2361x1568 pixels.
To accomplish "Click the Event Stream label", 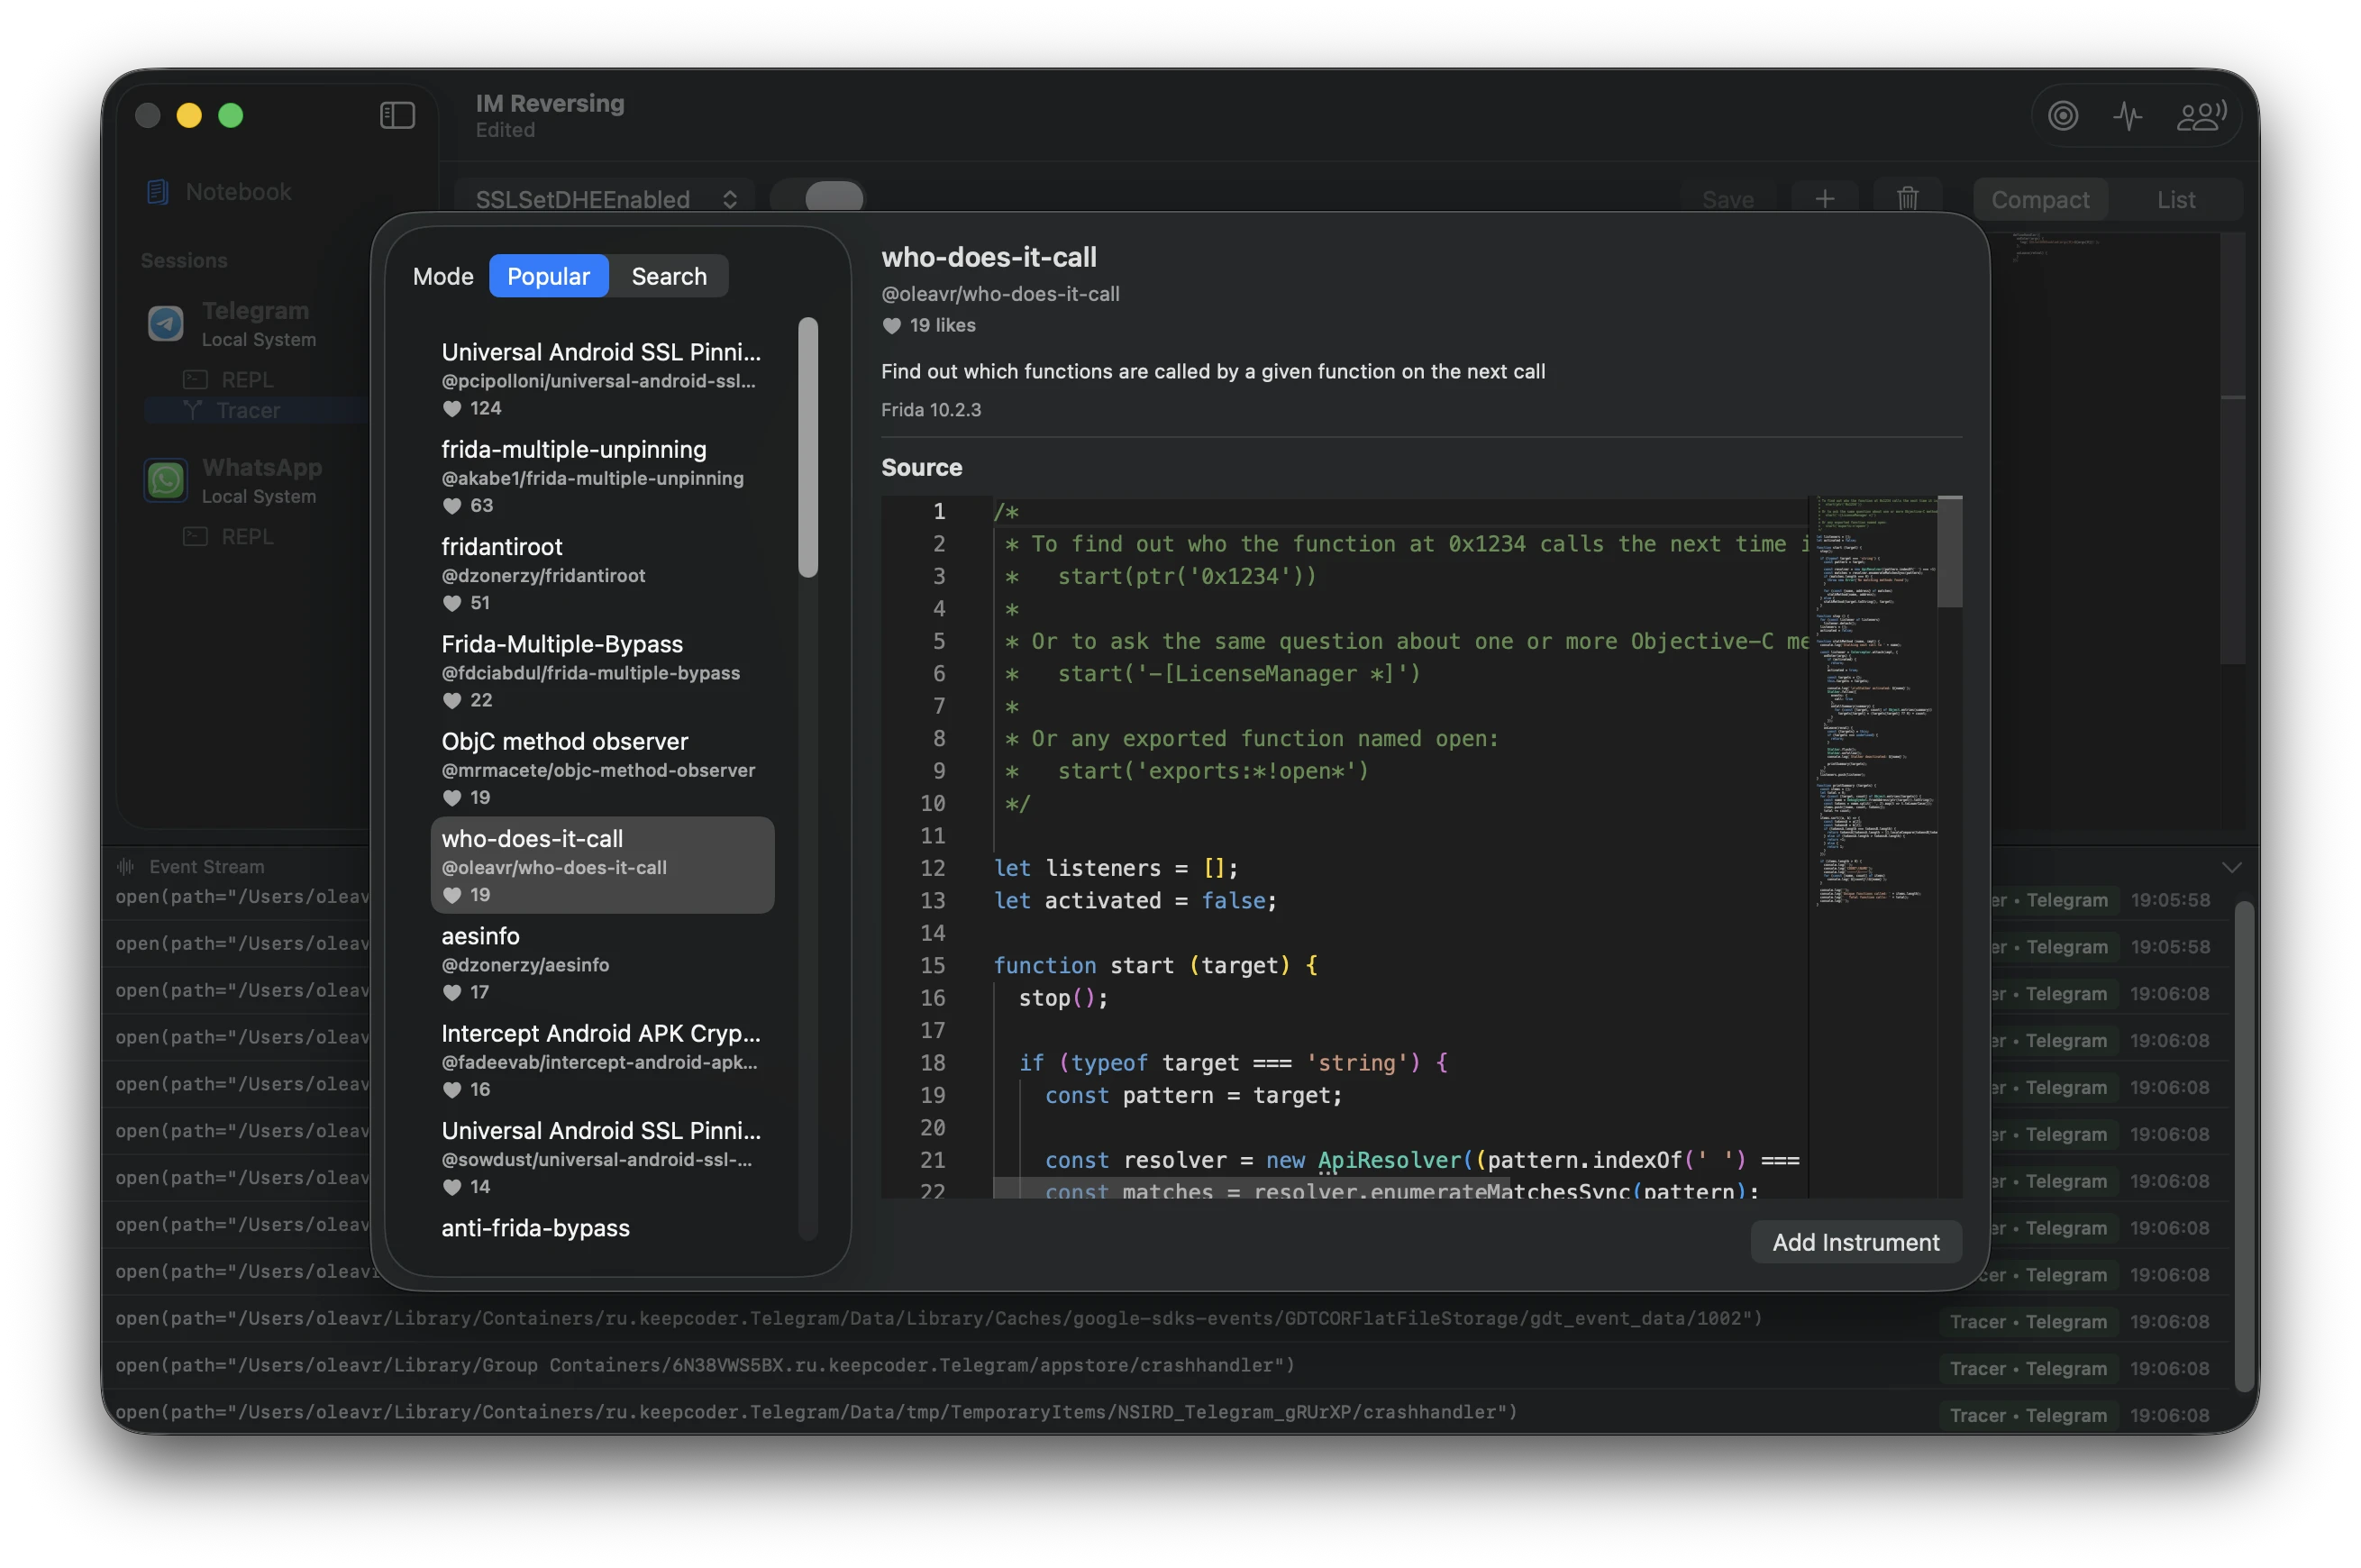I will [207, 866].
